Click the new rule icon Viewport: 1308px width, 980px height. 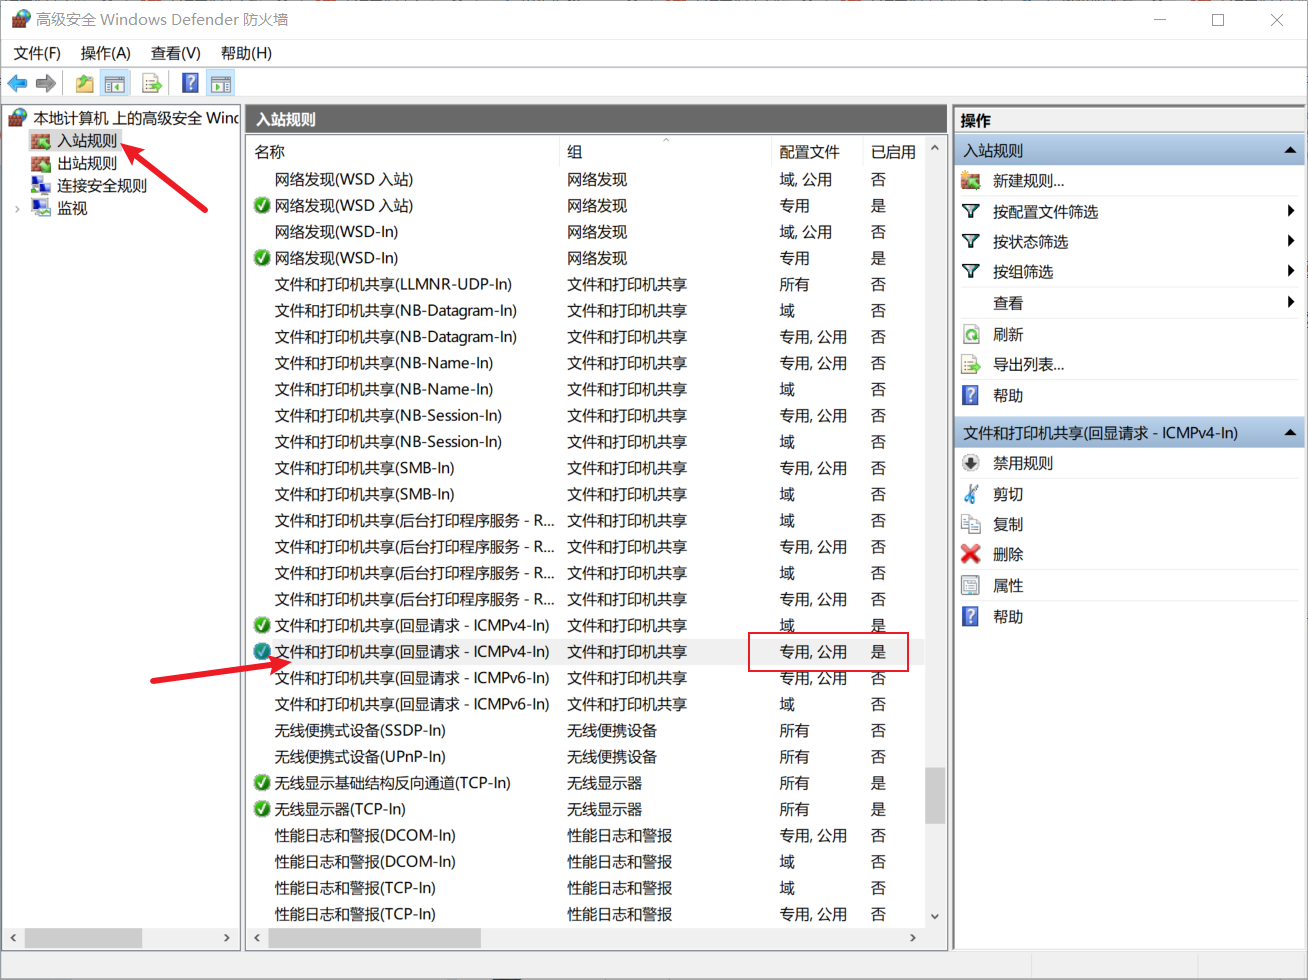[x=970, y=181]
